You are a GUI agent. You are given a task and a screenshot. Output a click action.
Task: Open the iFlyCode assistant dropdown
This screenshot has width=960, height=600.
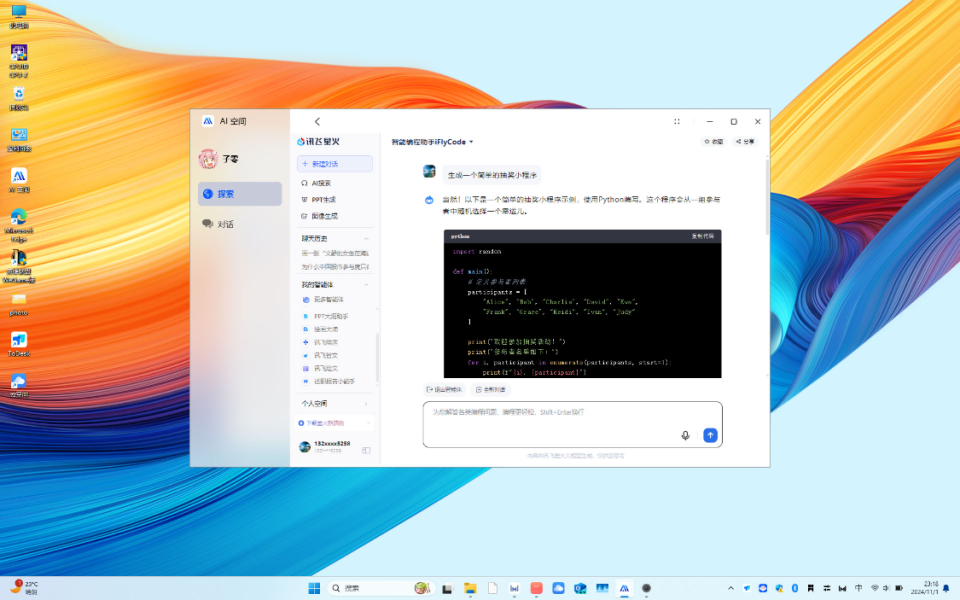coord(432,141)
